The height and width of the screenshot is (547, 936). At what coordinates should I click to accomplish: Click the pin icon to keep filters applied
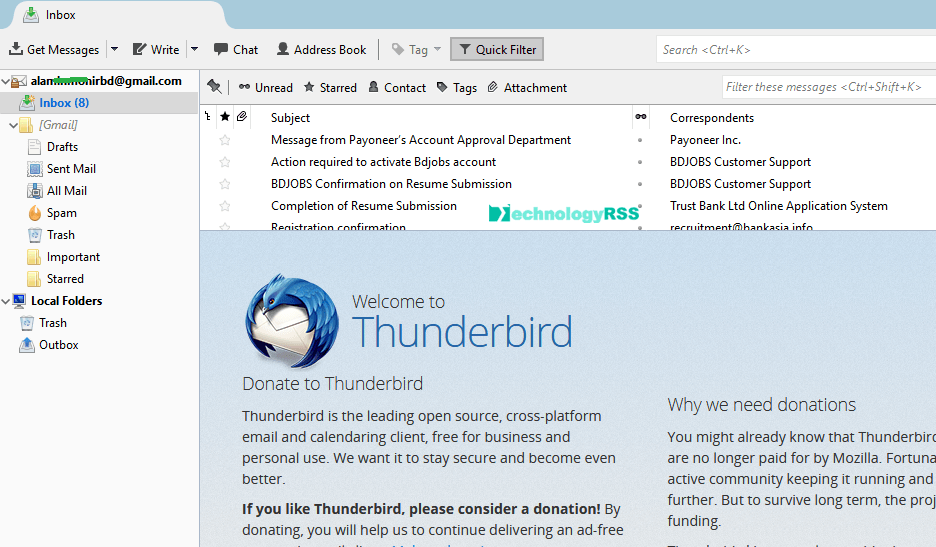214,87
